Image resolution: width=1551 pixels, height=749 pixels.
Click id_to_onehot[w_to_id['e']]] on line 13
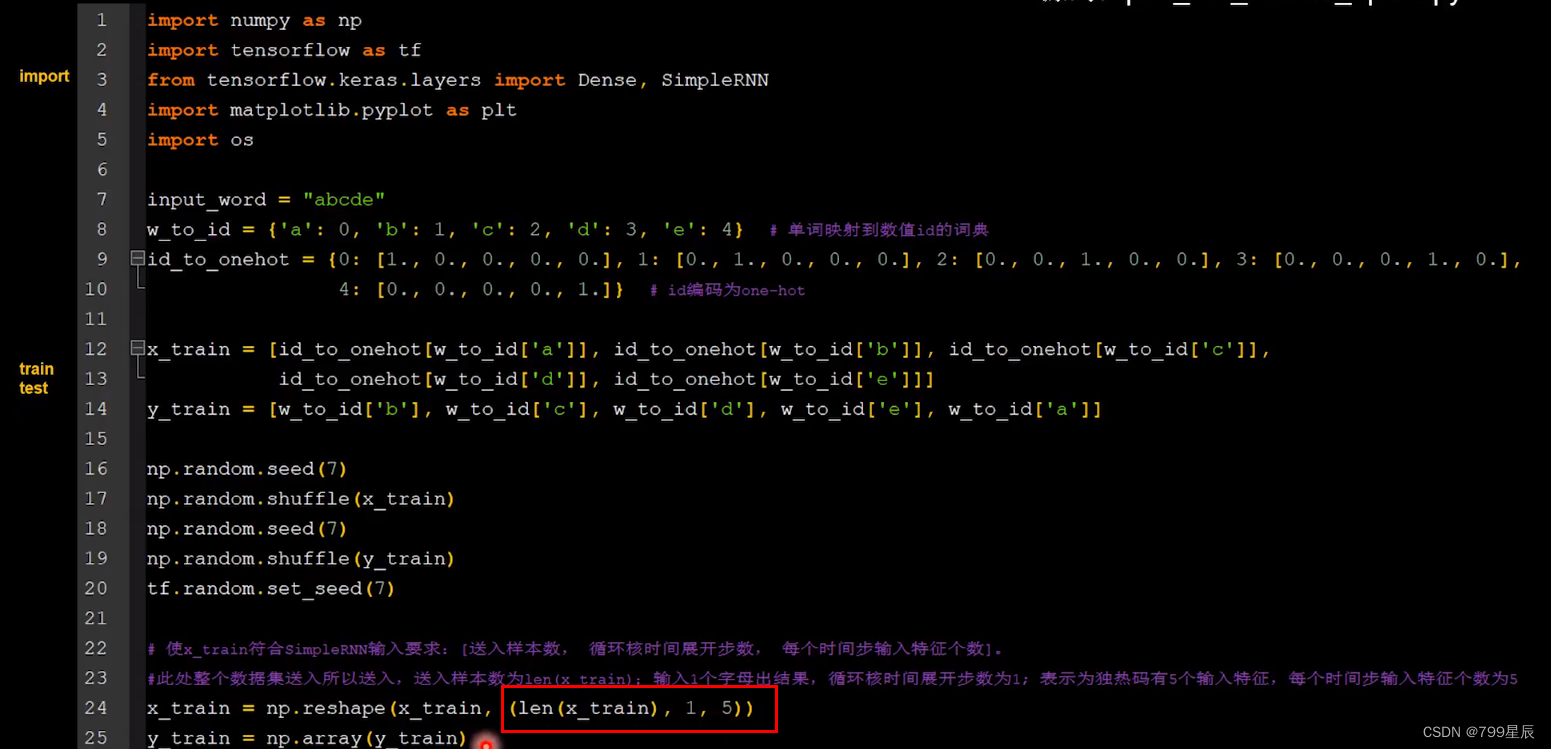click(775, 379)
